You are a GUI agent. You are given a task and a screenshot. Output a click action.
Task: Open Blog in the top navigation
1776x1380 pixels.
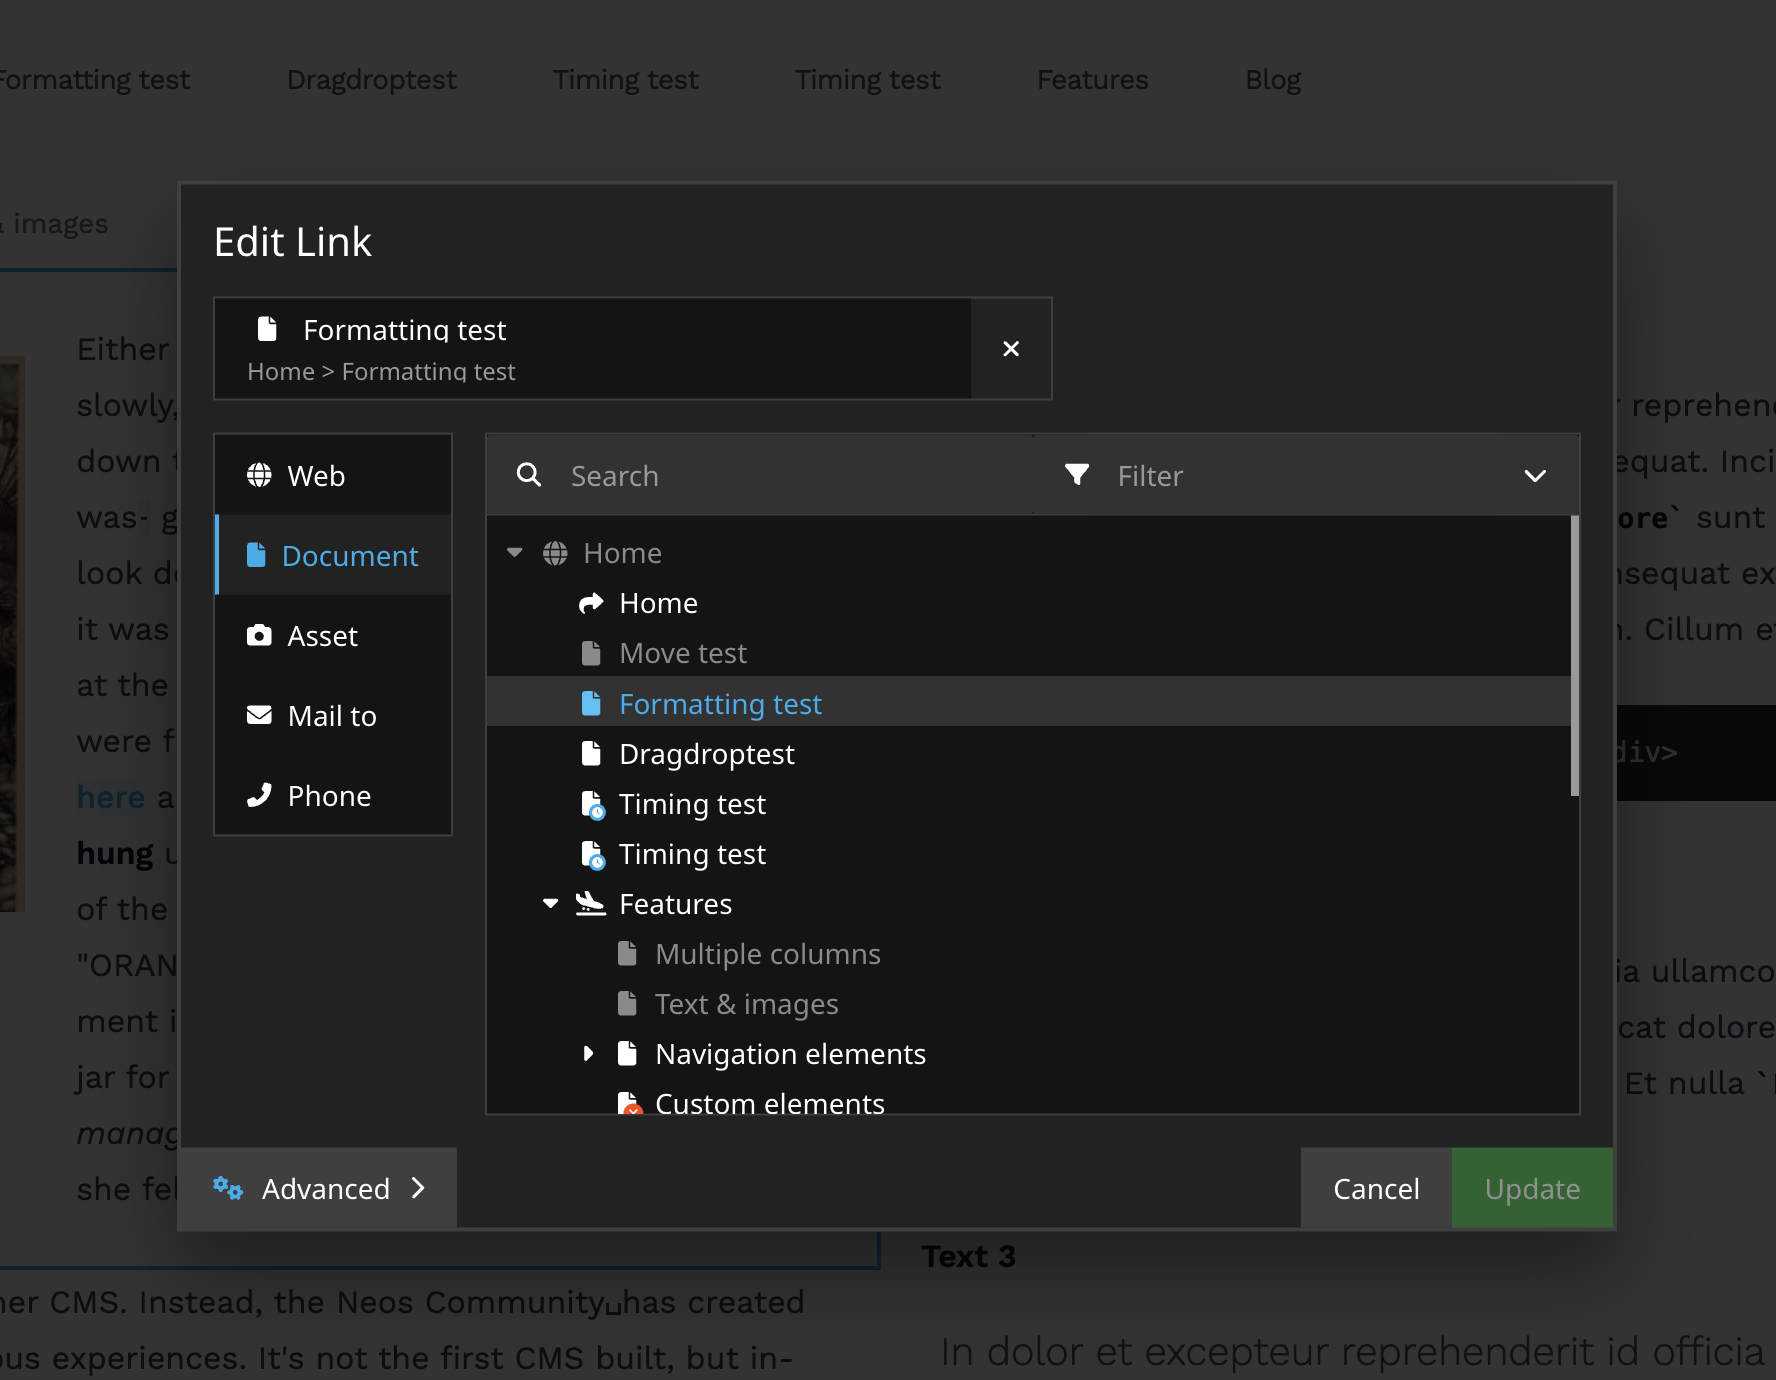(1272, 79)
